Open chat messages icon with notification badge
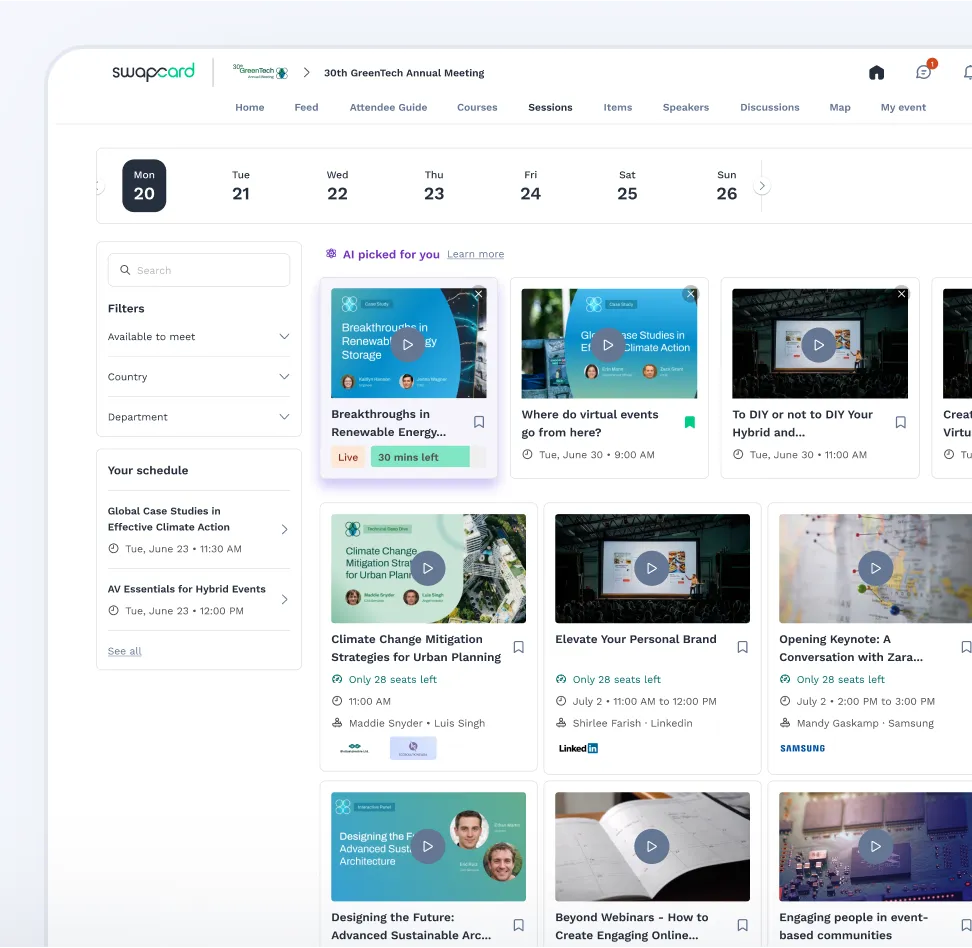 click(924, 72)
